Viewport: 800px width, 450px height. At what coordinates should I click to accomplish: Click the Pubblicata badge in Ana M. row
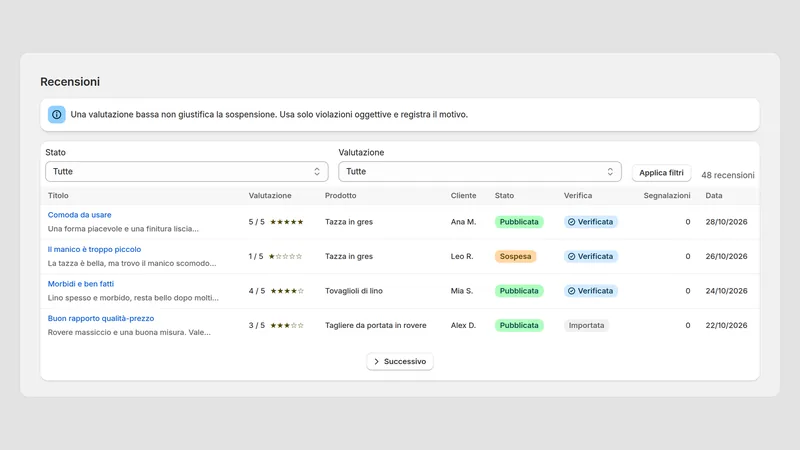(x=519, y=222)
